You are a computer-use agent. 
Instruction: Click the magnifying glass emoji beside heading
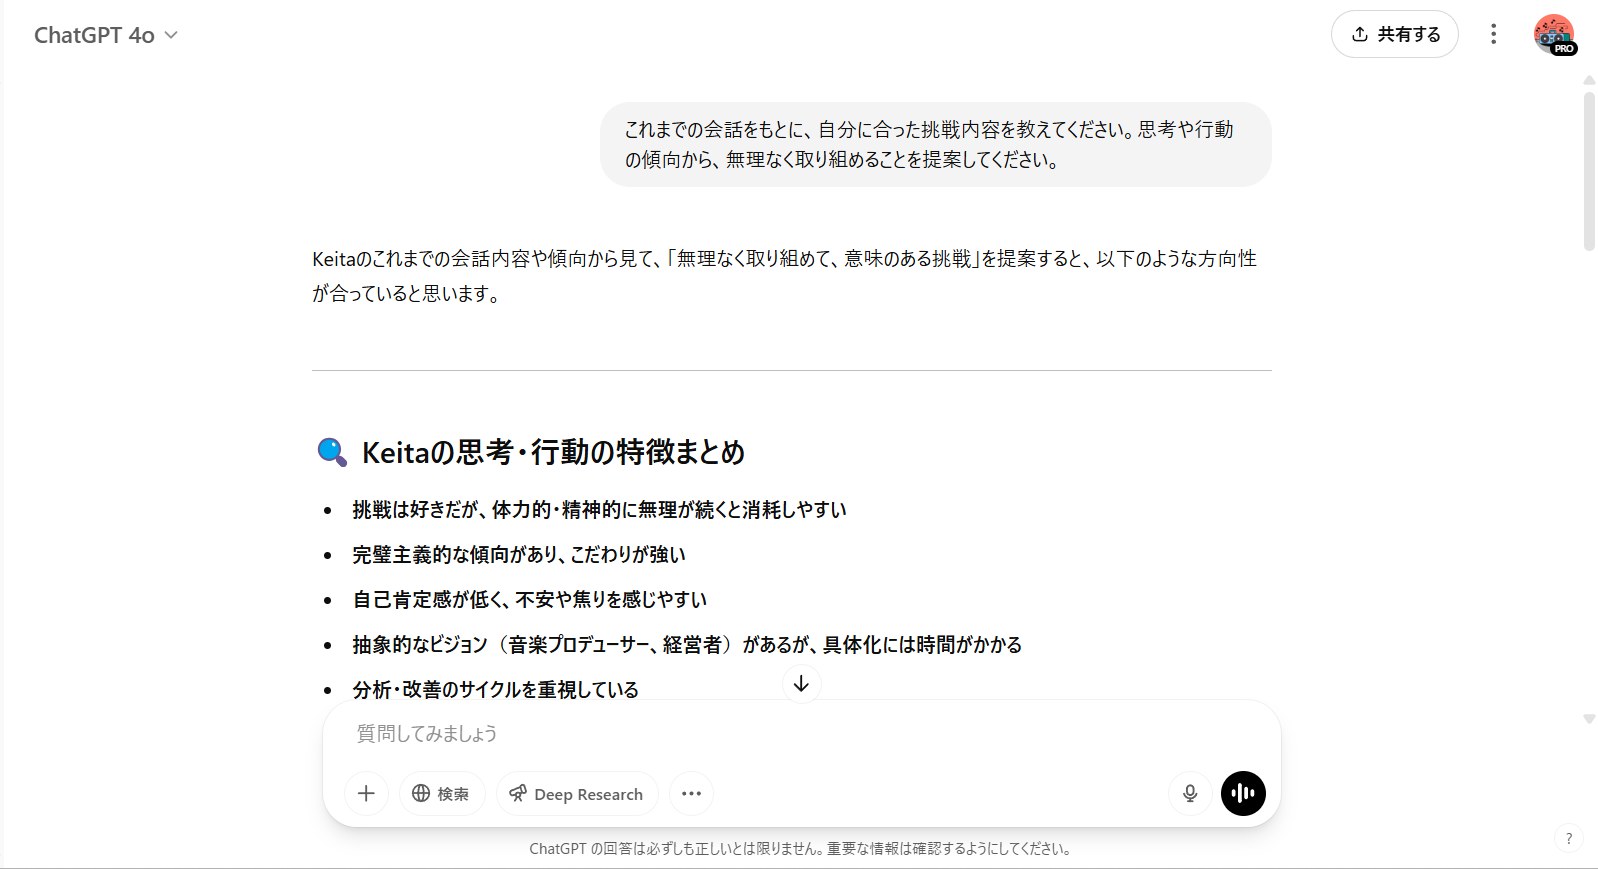(332, 452)
